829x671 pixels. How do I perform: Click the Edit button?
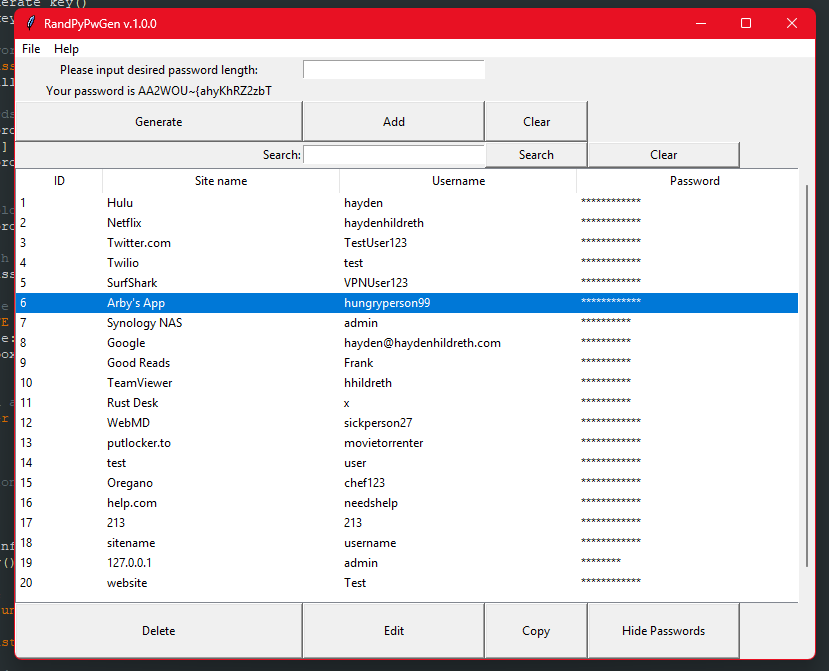pos(394,631)
